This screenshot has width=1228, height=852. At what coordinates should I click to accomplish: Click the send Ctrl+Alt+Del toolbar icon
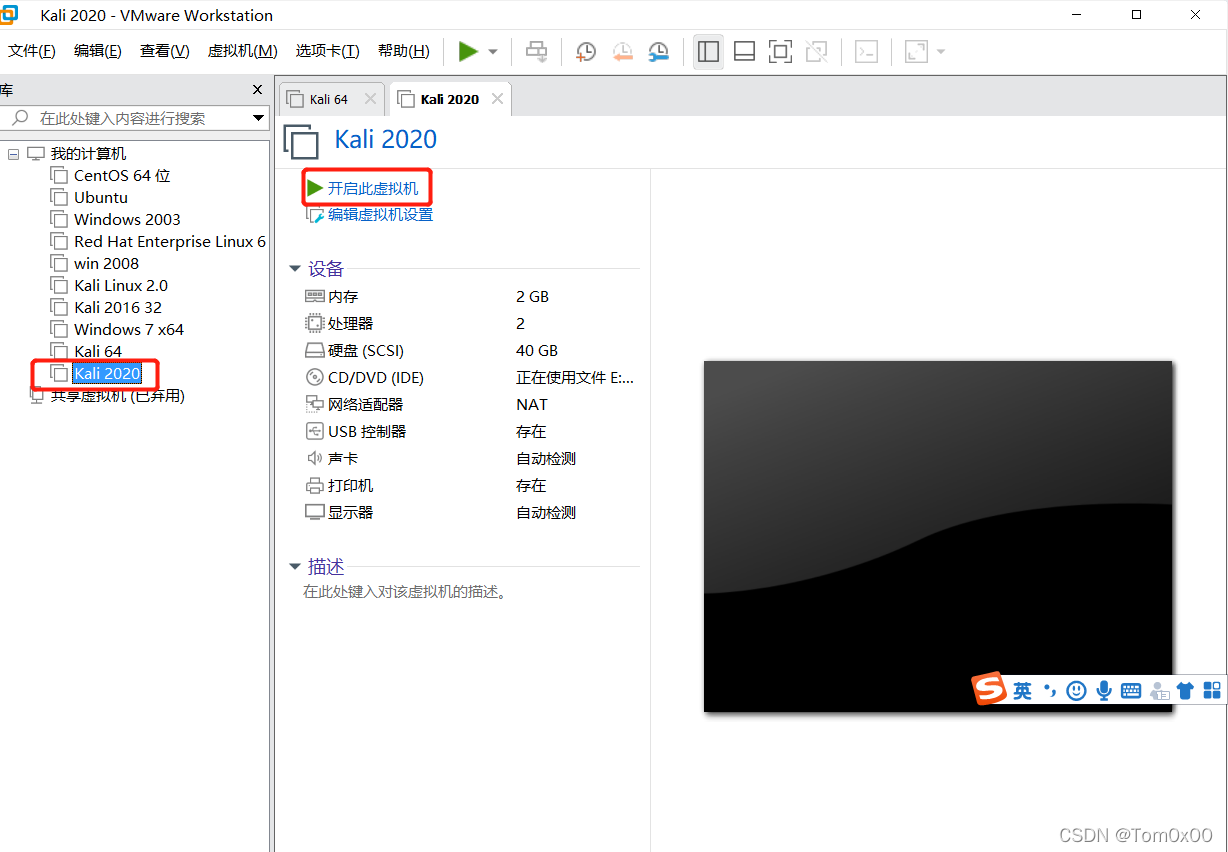pyautogui.click(x=537, y=51)
